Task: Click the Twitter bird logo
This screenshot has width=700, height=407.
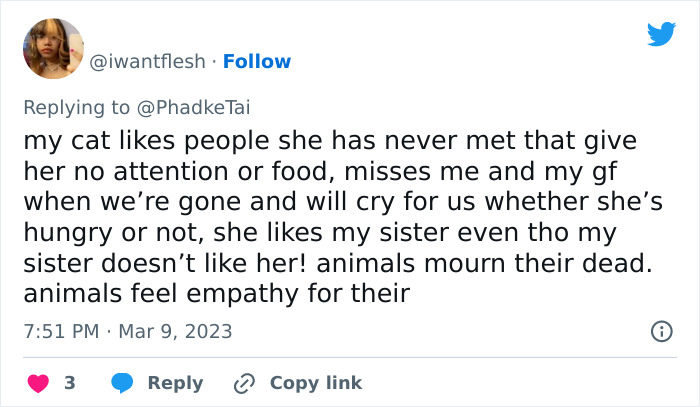Action: (661, 35)
